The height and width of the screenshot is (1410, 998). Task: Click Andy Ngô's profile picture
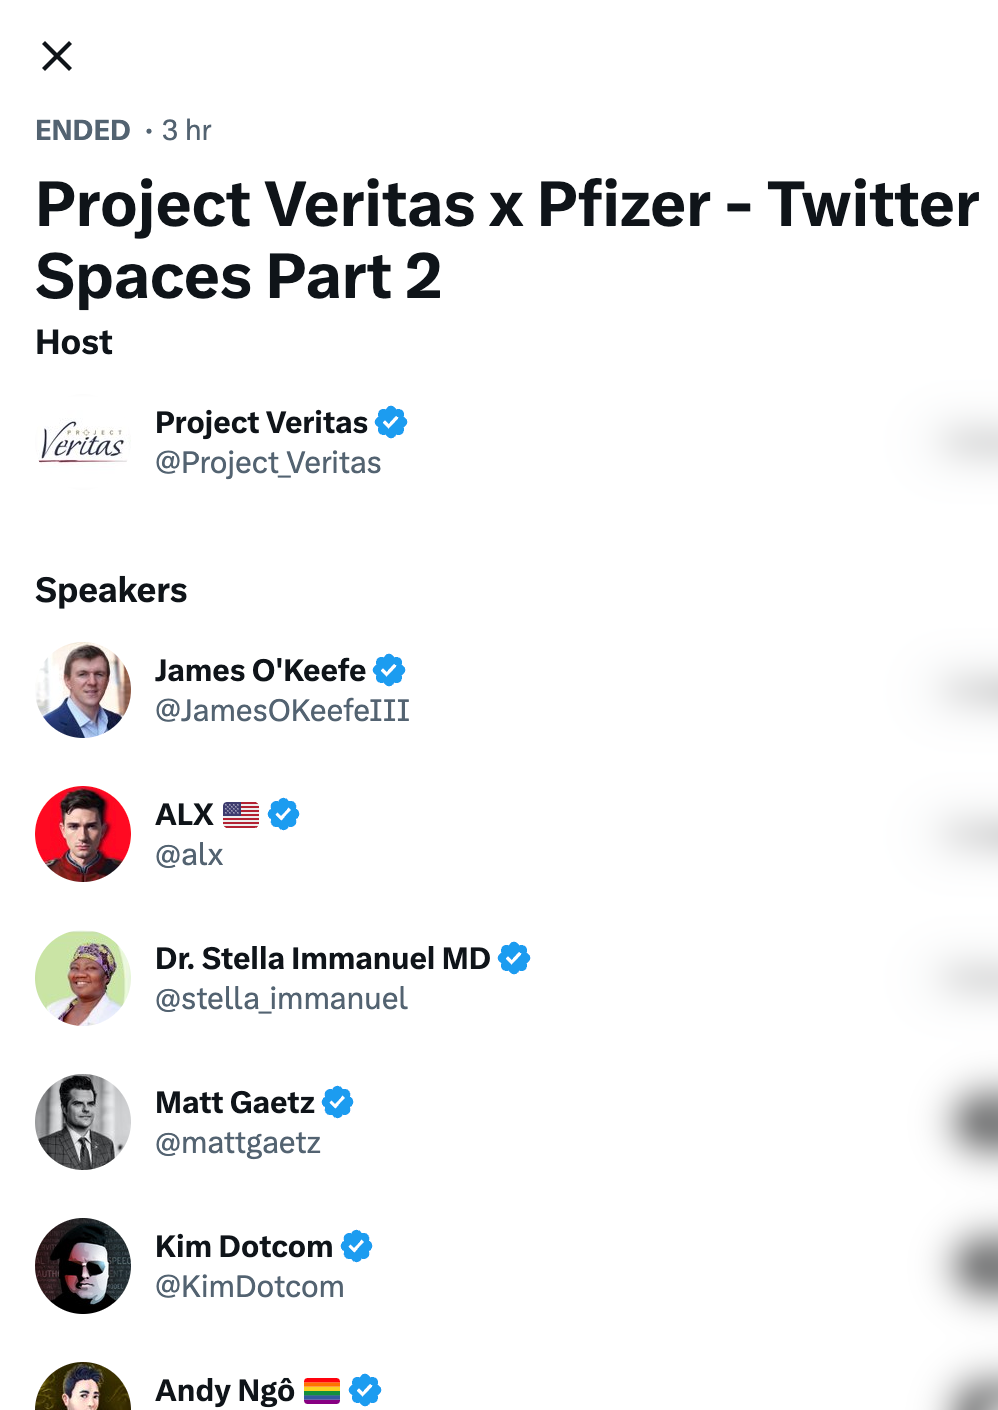coord(83,1390)
